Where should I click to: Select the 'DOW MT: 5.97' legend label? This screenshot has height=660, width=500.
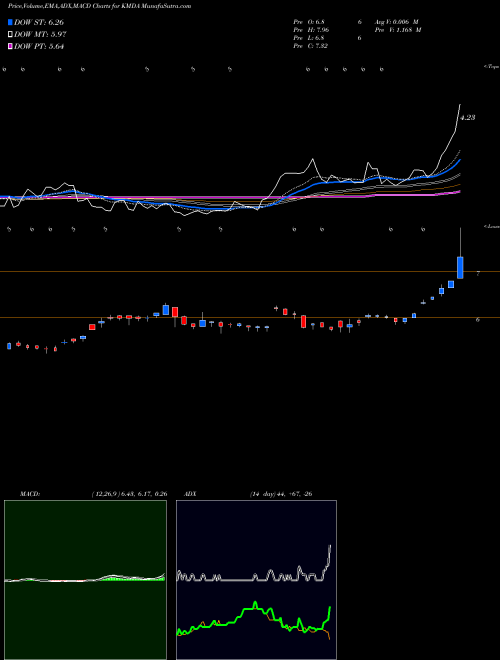pos(40,35)
